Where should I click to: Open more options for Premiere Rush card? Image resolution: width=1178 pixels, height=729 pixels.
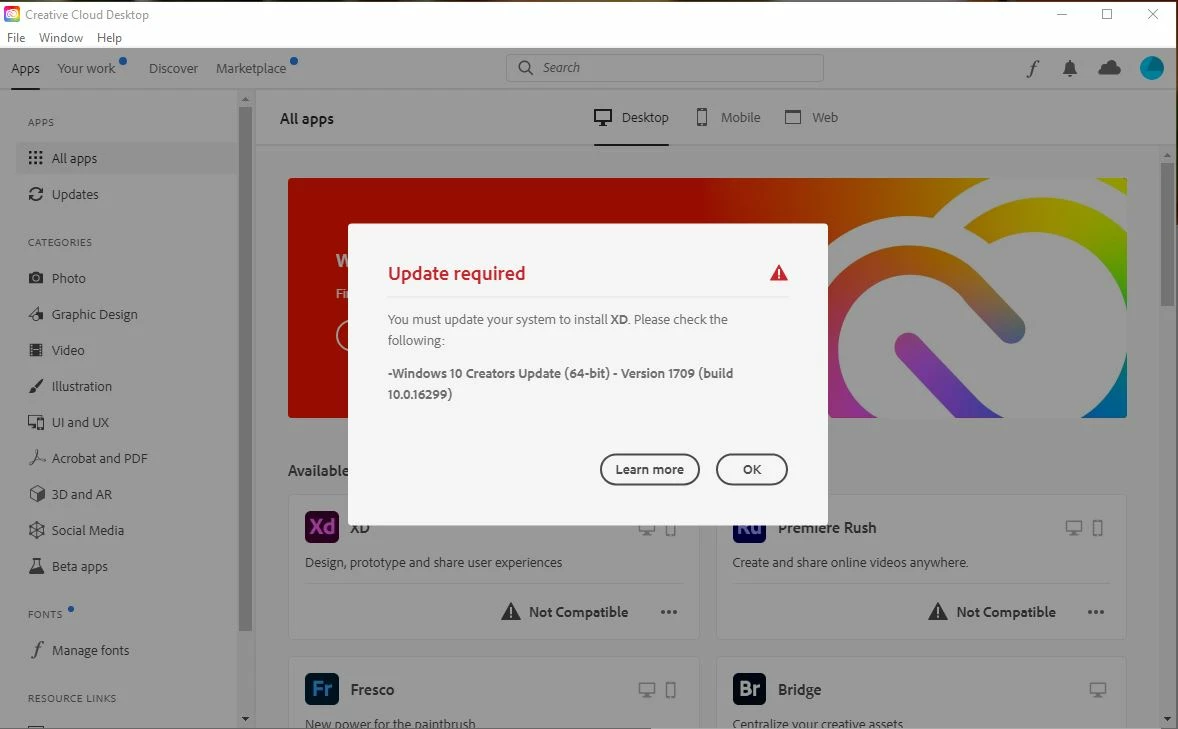click(1095, 612)
